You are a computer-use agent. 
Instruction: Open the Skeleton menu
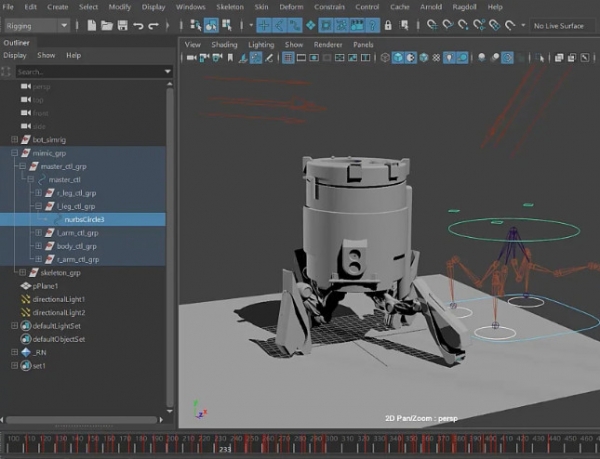pos(229,7)
